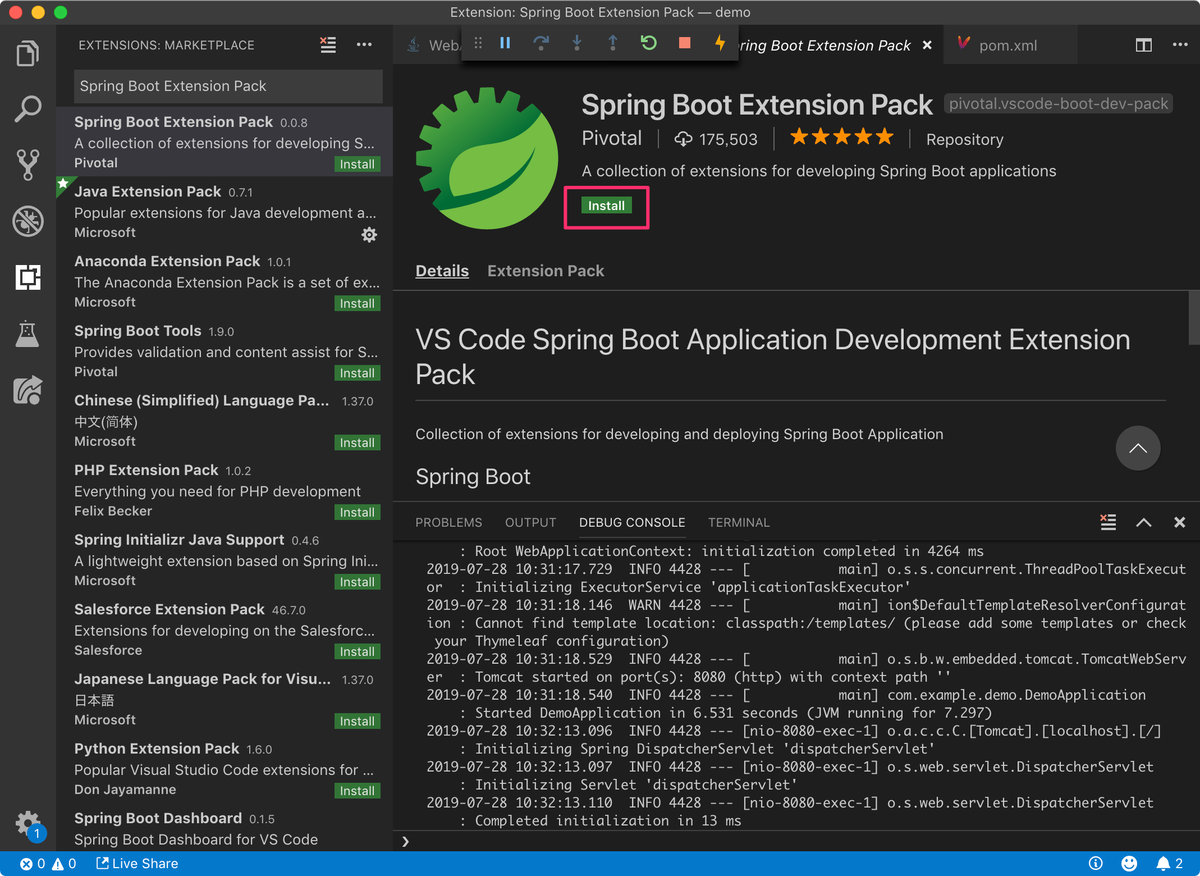Screen dimensions: 1200x876
Task: Switch to the Details tab
Action: tap(442, 271)
